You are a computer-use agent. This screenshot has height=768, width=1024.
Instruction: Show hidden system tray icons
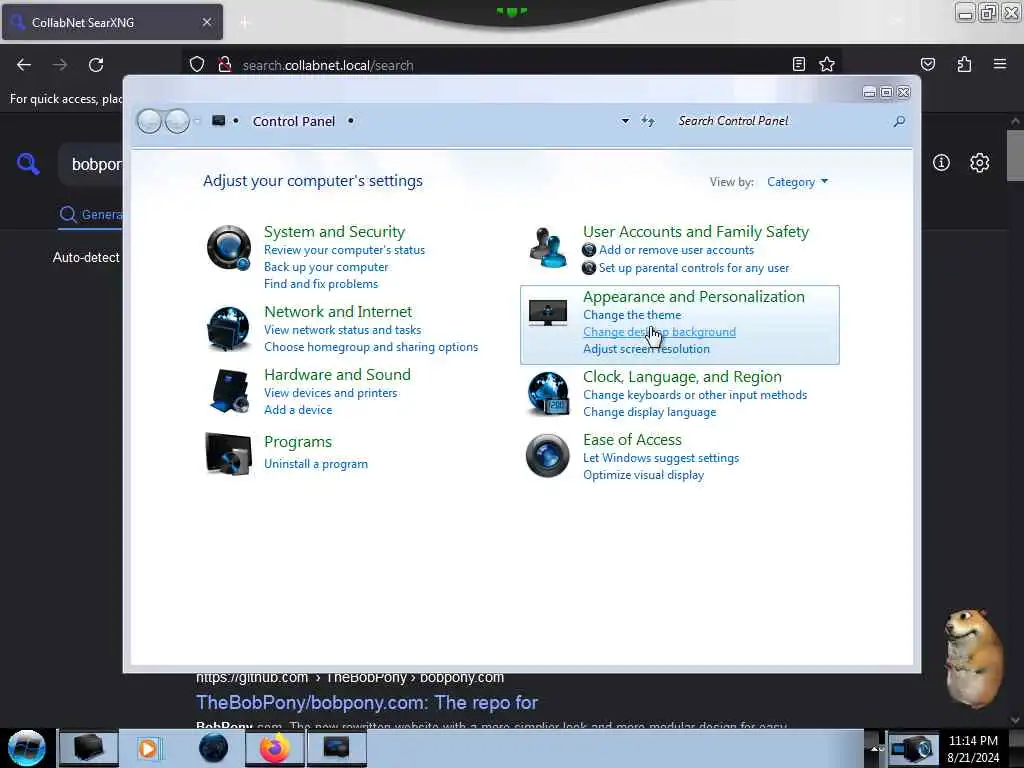(x=873, y=748)
